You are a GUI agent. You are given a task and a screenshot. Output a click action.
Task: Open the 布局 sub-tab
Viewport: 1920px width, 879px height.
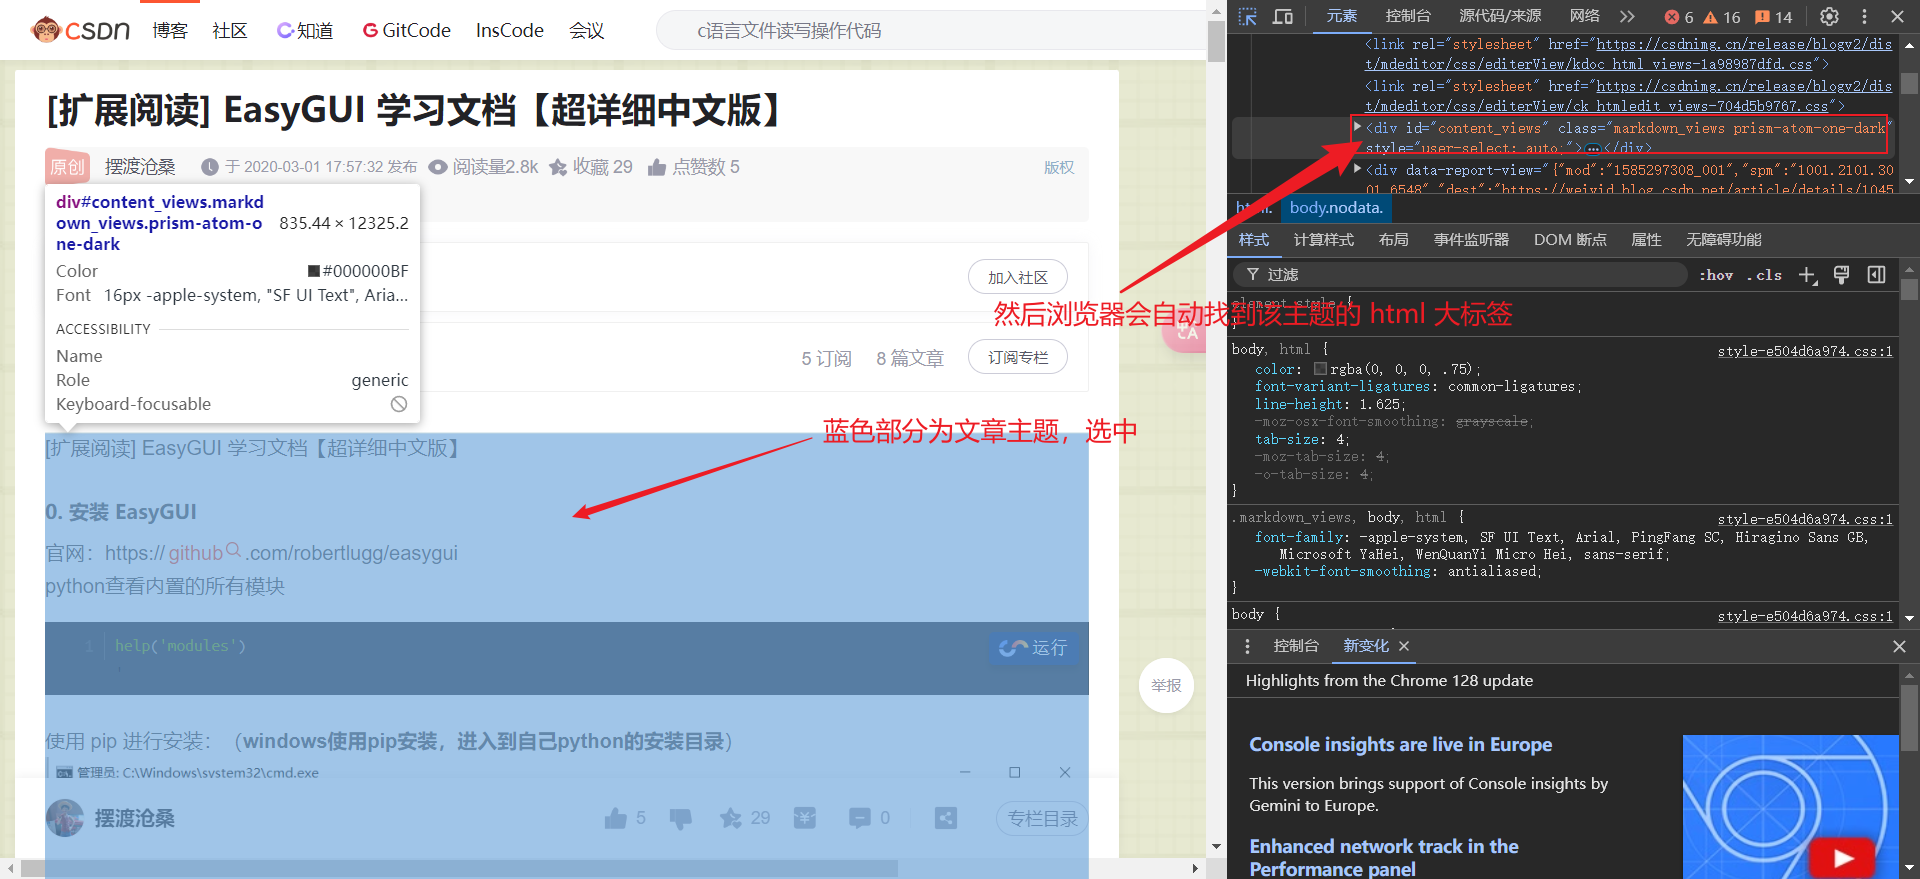click(x=1393, y=240)
